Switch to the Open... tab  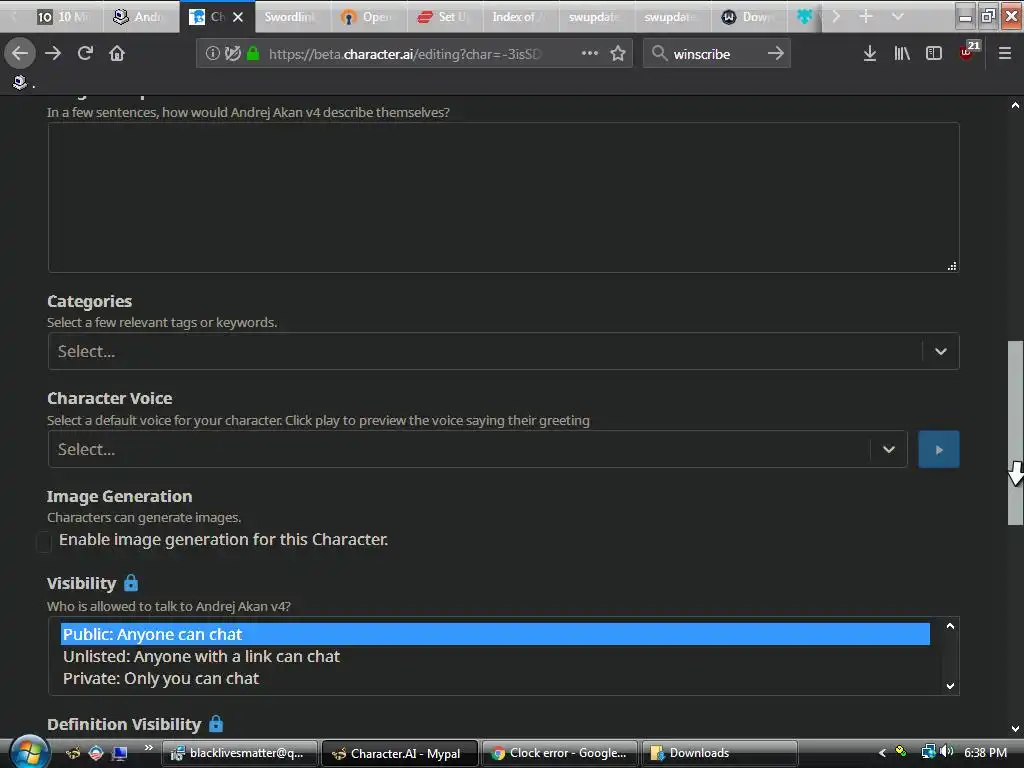tap(368, 17)
